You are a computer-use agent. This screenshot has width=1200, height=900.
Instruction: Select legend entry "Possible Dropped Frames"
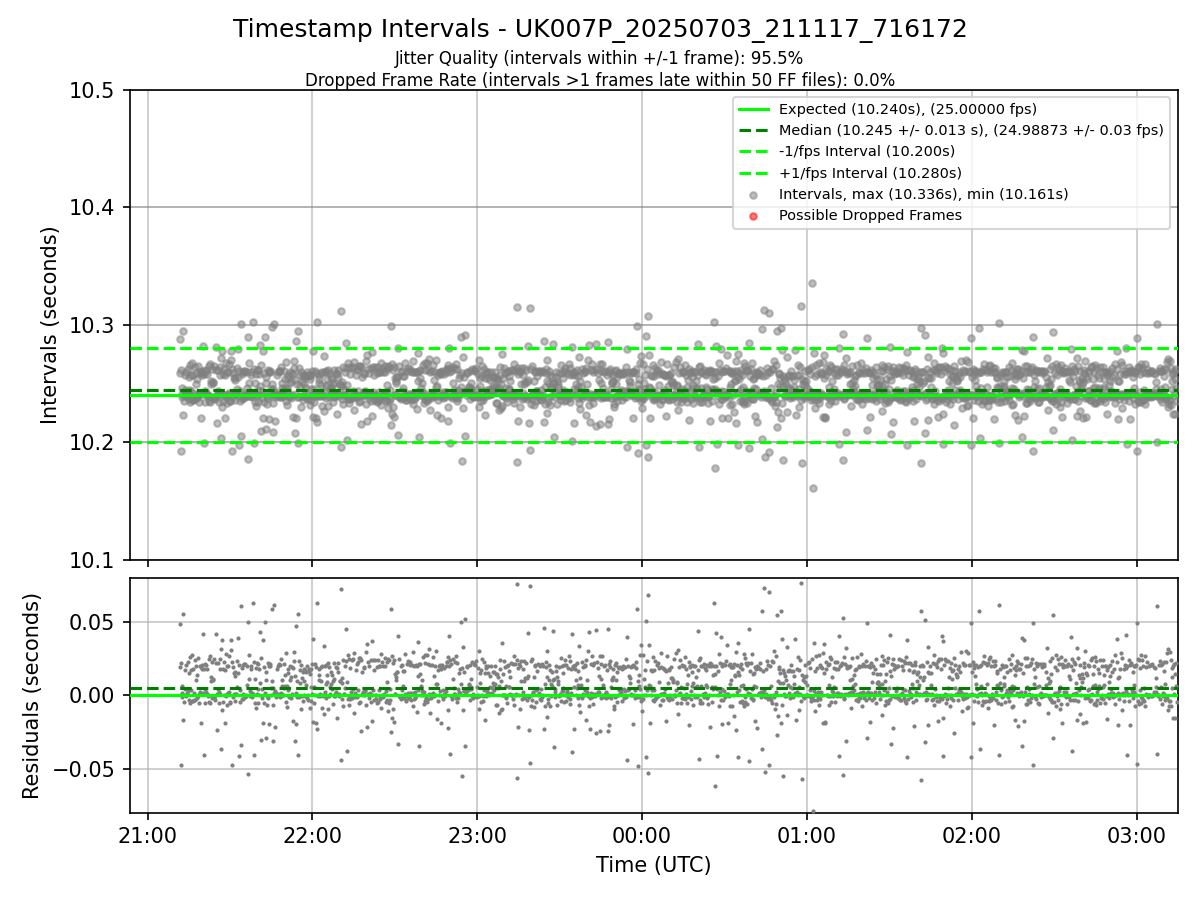(x=870, y=215)
